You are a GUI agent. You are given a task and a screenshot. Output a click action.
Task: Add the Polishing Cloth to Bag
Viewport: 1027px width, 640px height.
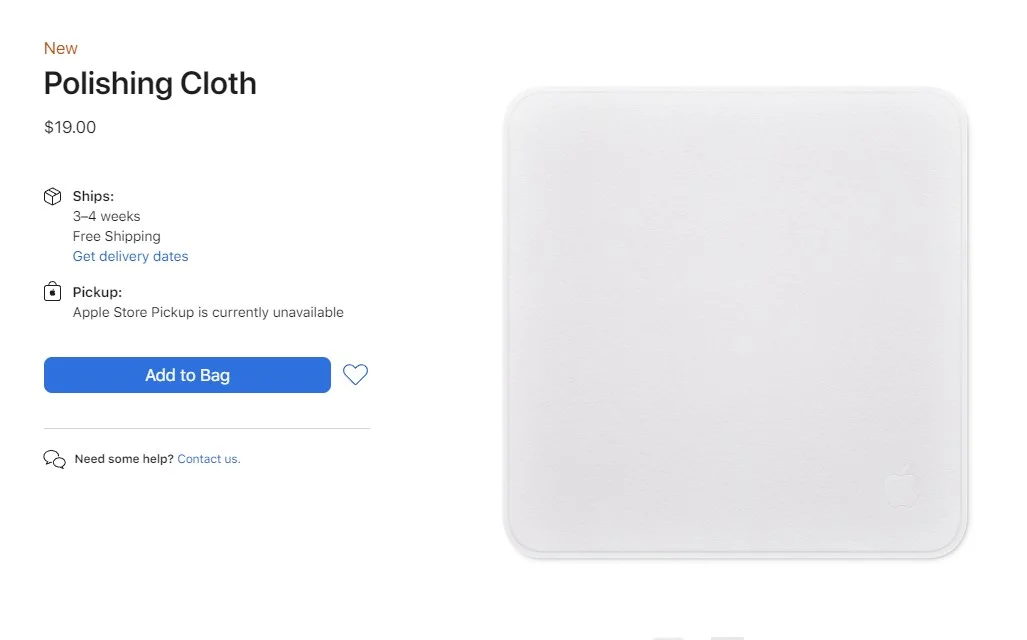pos(187,375)
